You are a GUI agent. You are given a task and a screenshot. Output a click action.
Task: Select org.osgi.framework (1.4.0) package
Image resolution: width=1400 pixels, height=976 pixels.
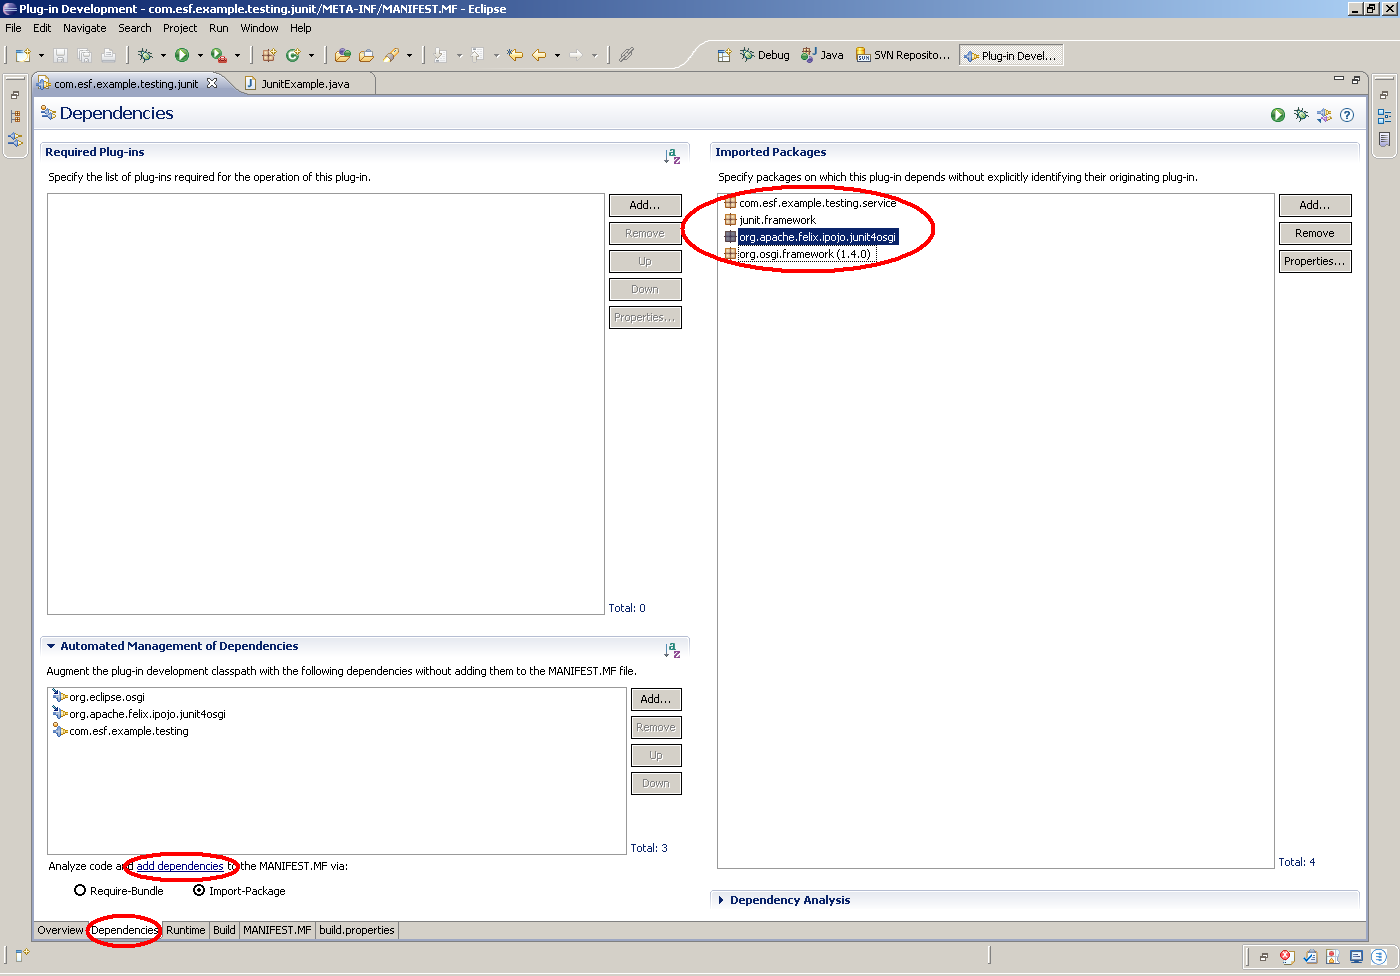tap(798, 254)
